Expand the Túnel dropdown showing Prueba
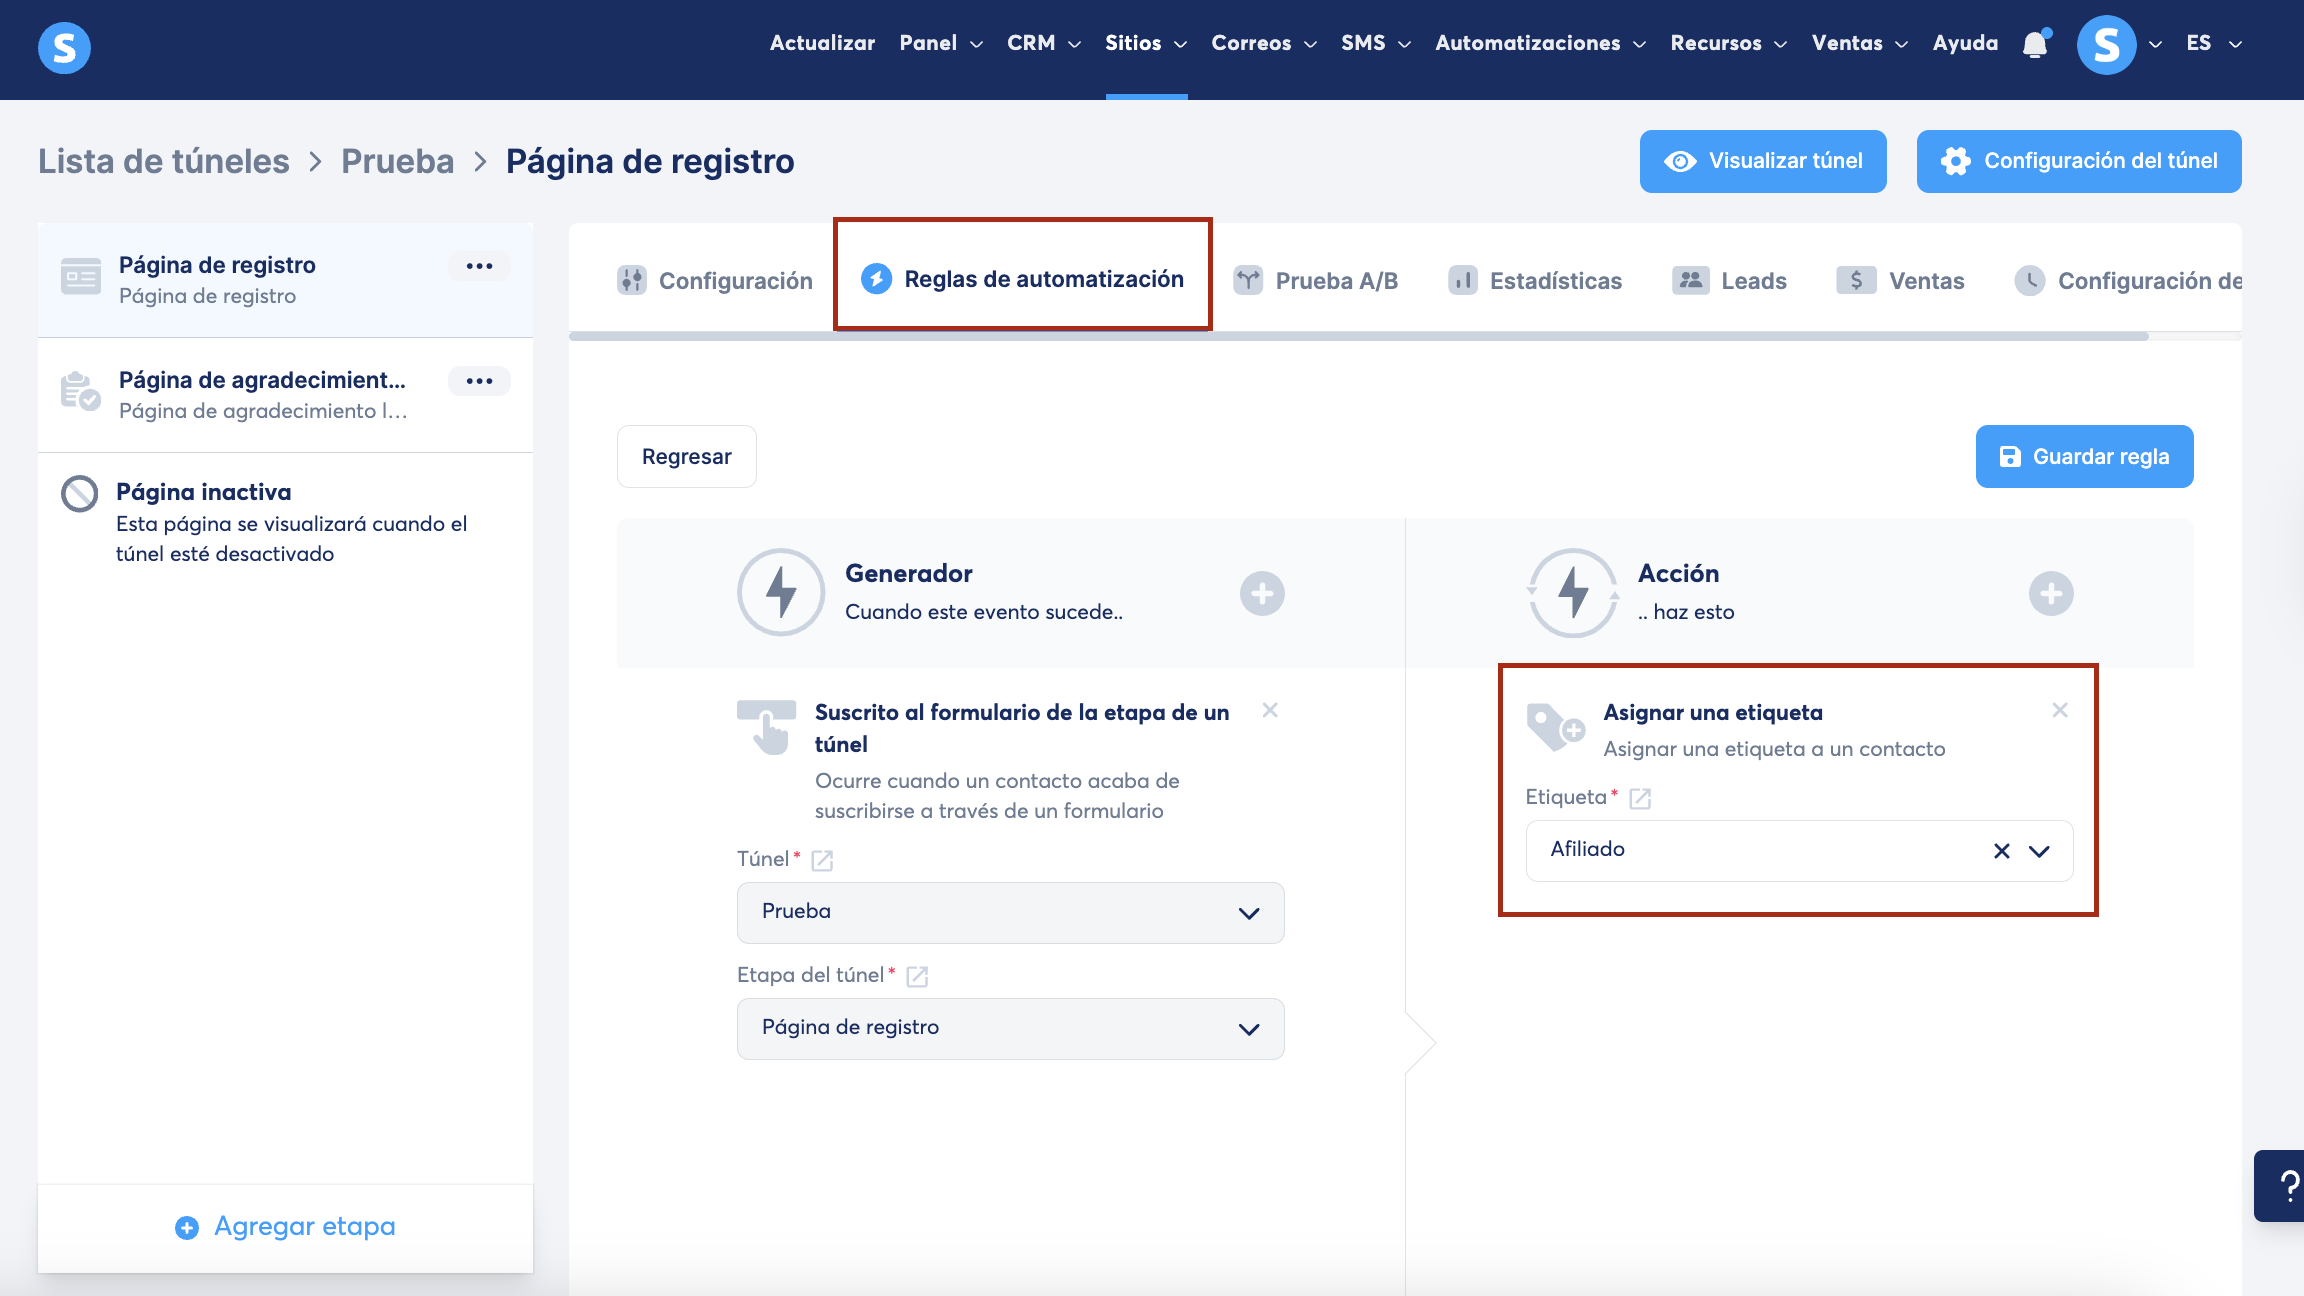2304x1296 pixels. 1010,912
